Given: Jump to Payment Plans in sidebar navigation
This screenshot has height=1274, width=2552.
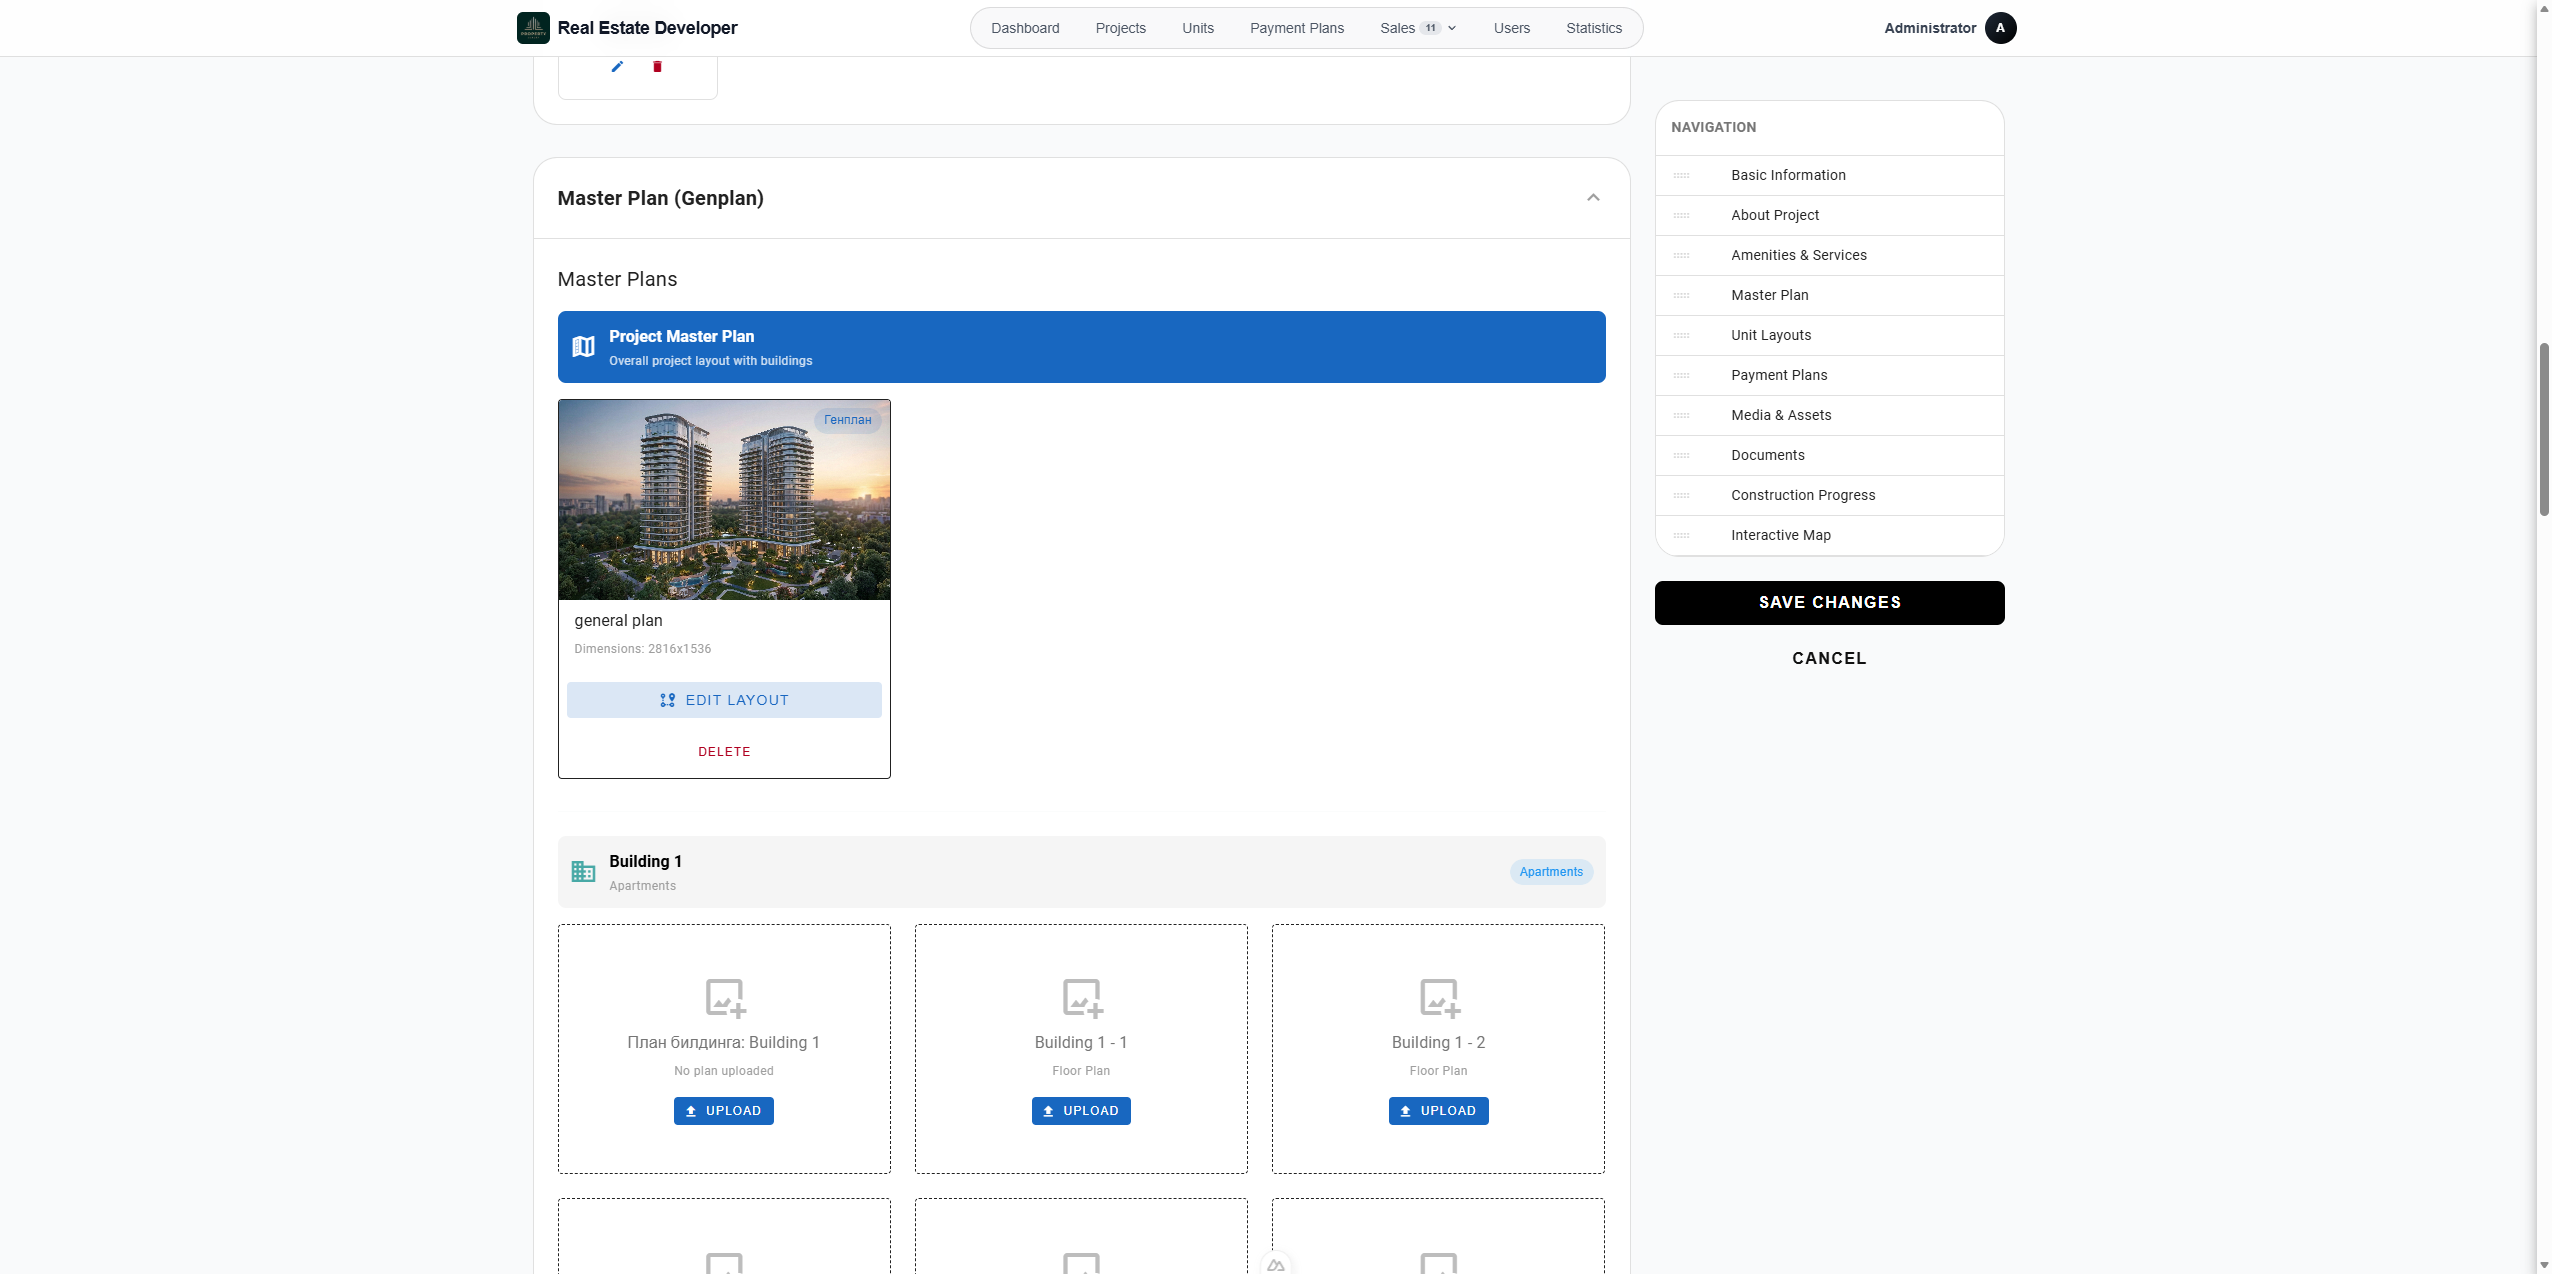Looking at the screenshot, I should pos(1829,376).
